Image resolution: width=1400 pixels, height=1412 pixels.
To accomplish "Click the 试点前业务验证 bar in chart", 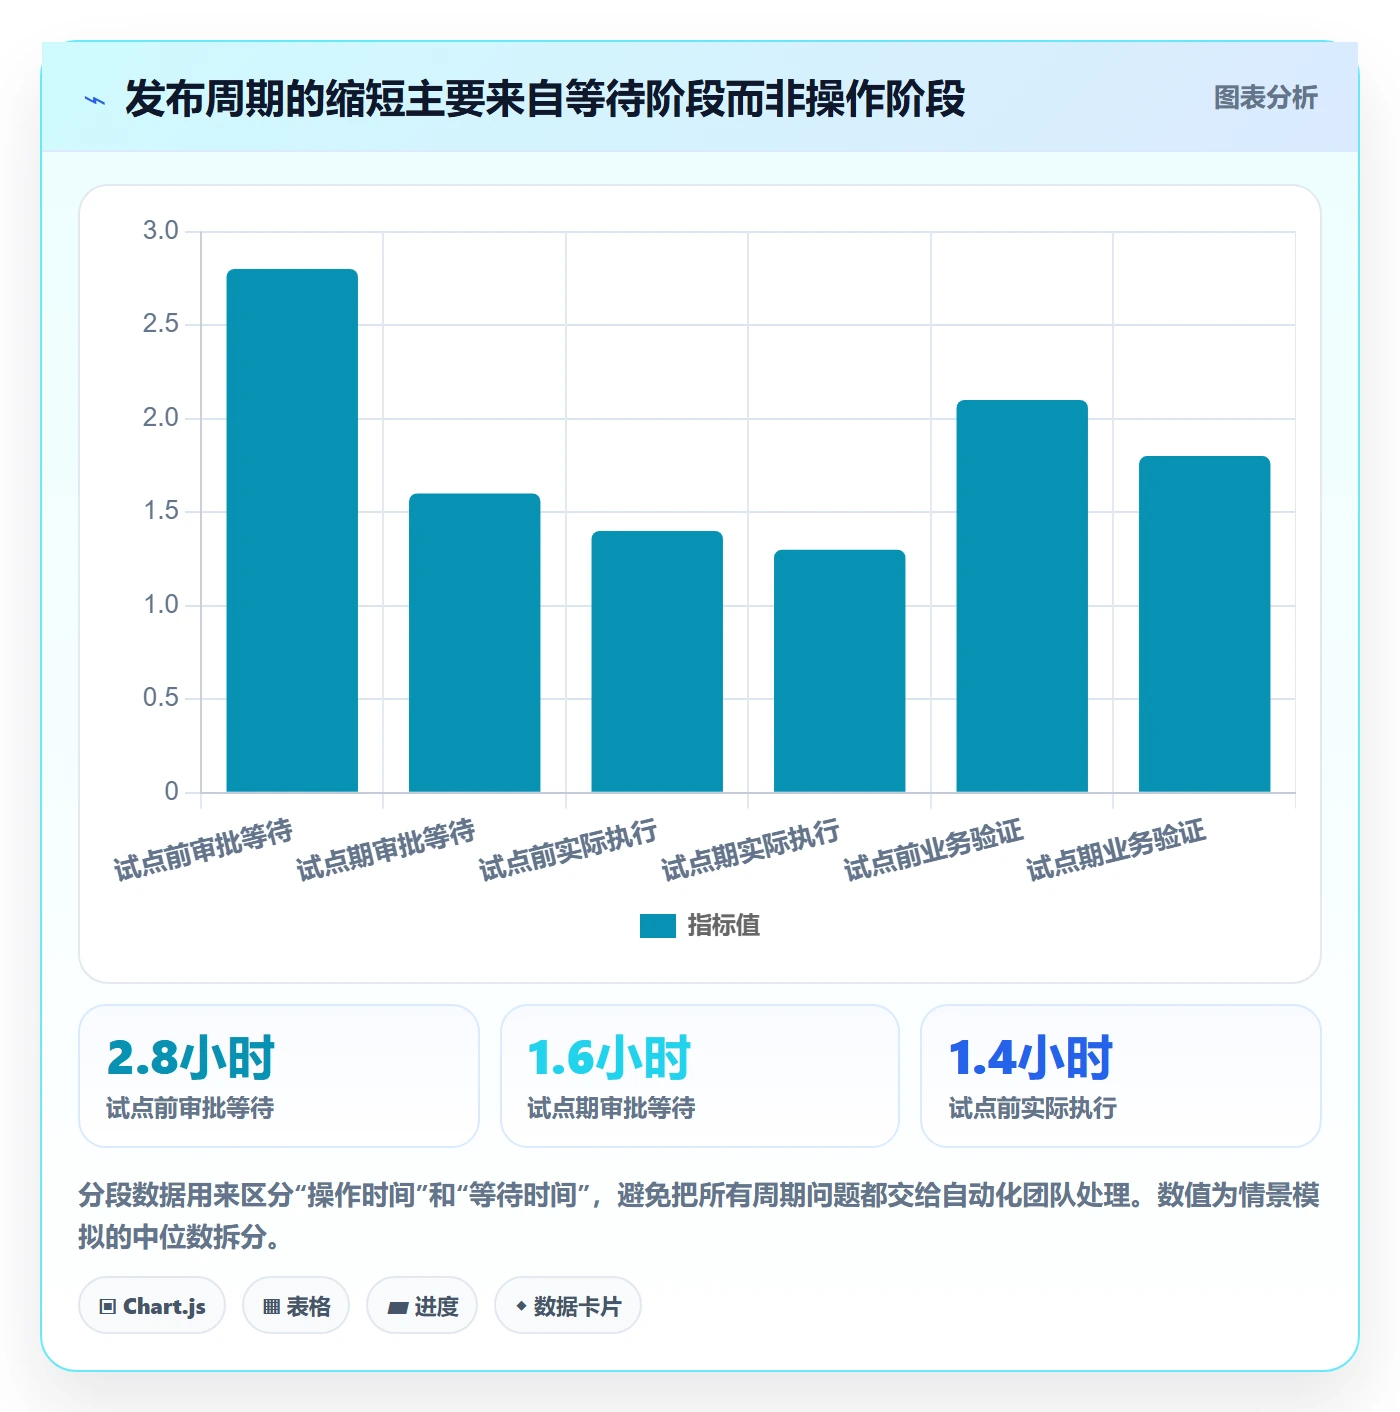I will [1022, 596].
